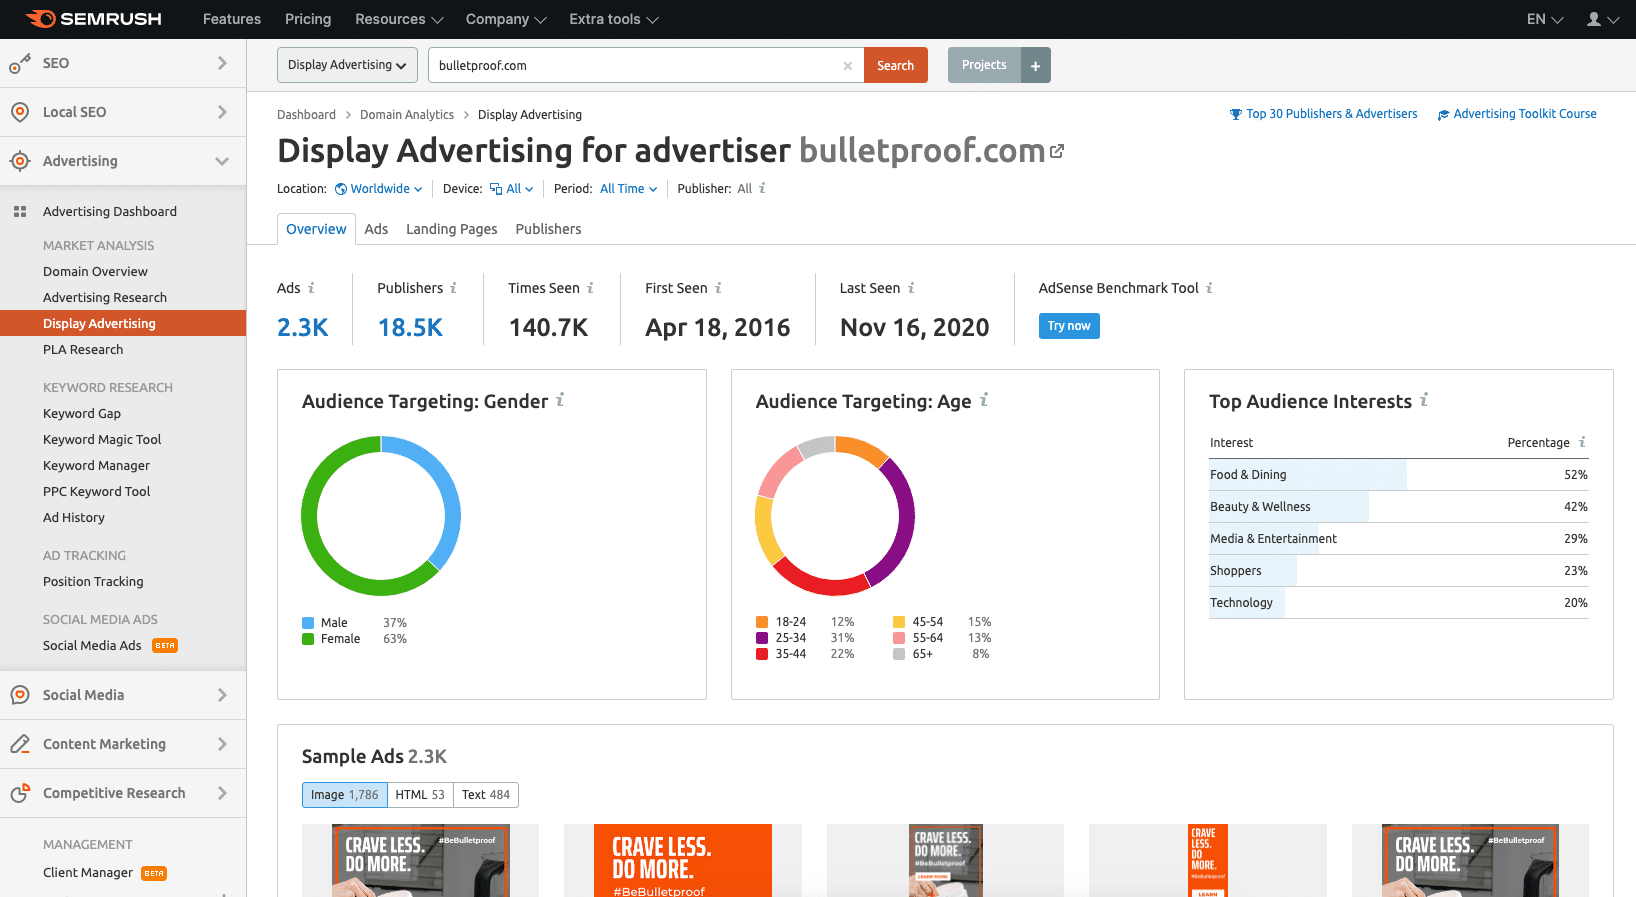The width and height of the screenshot is (1636, 897).
Task: Click the Social Media sidebar icon
Action: click(19, 695)
